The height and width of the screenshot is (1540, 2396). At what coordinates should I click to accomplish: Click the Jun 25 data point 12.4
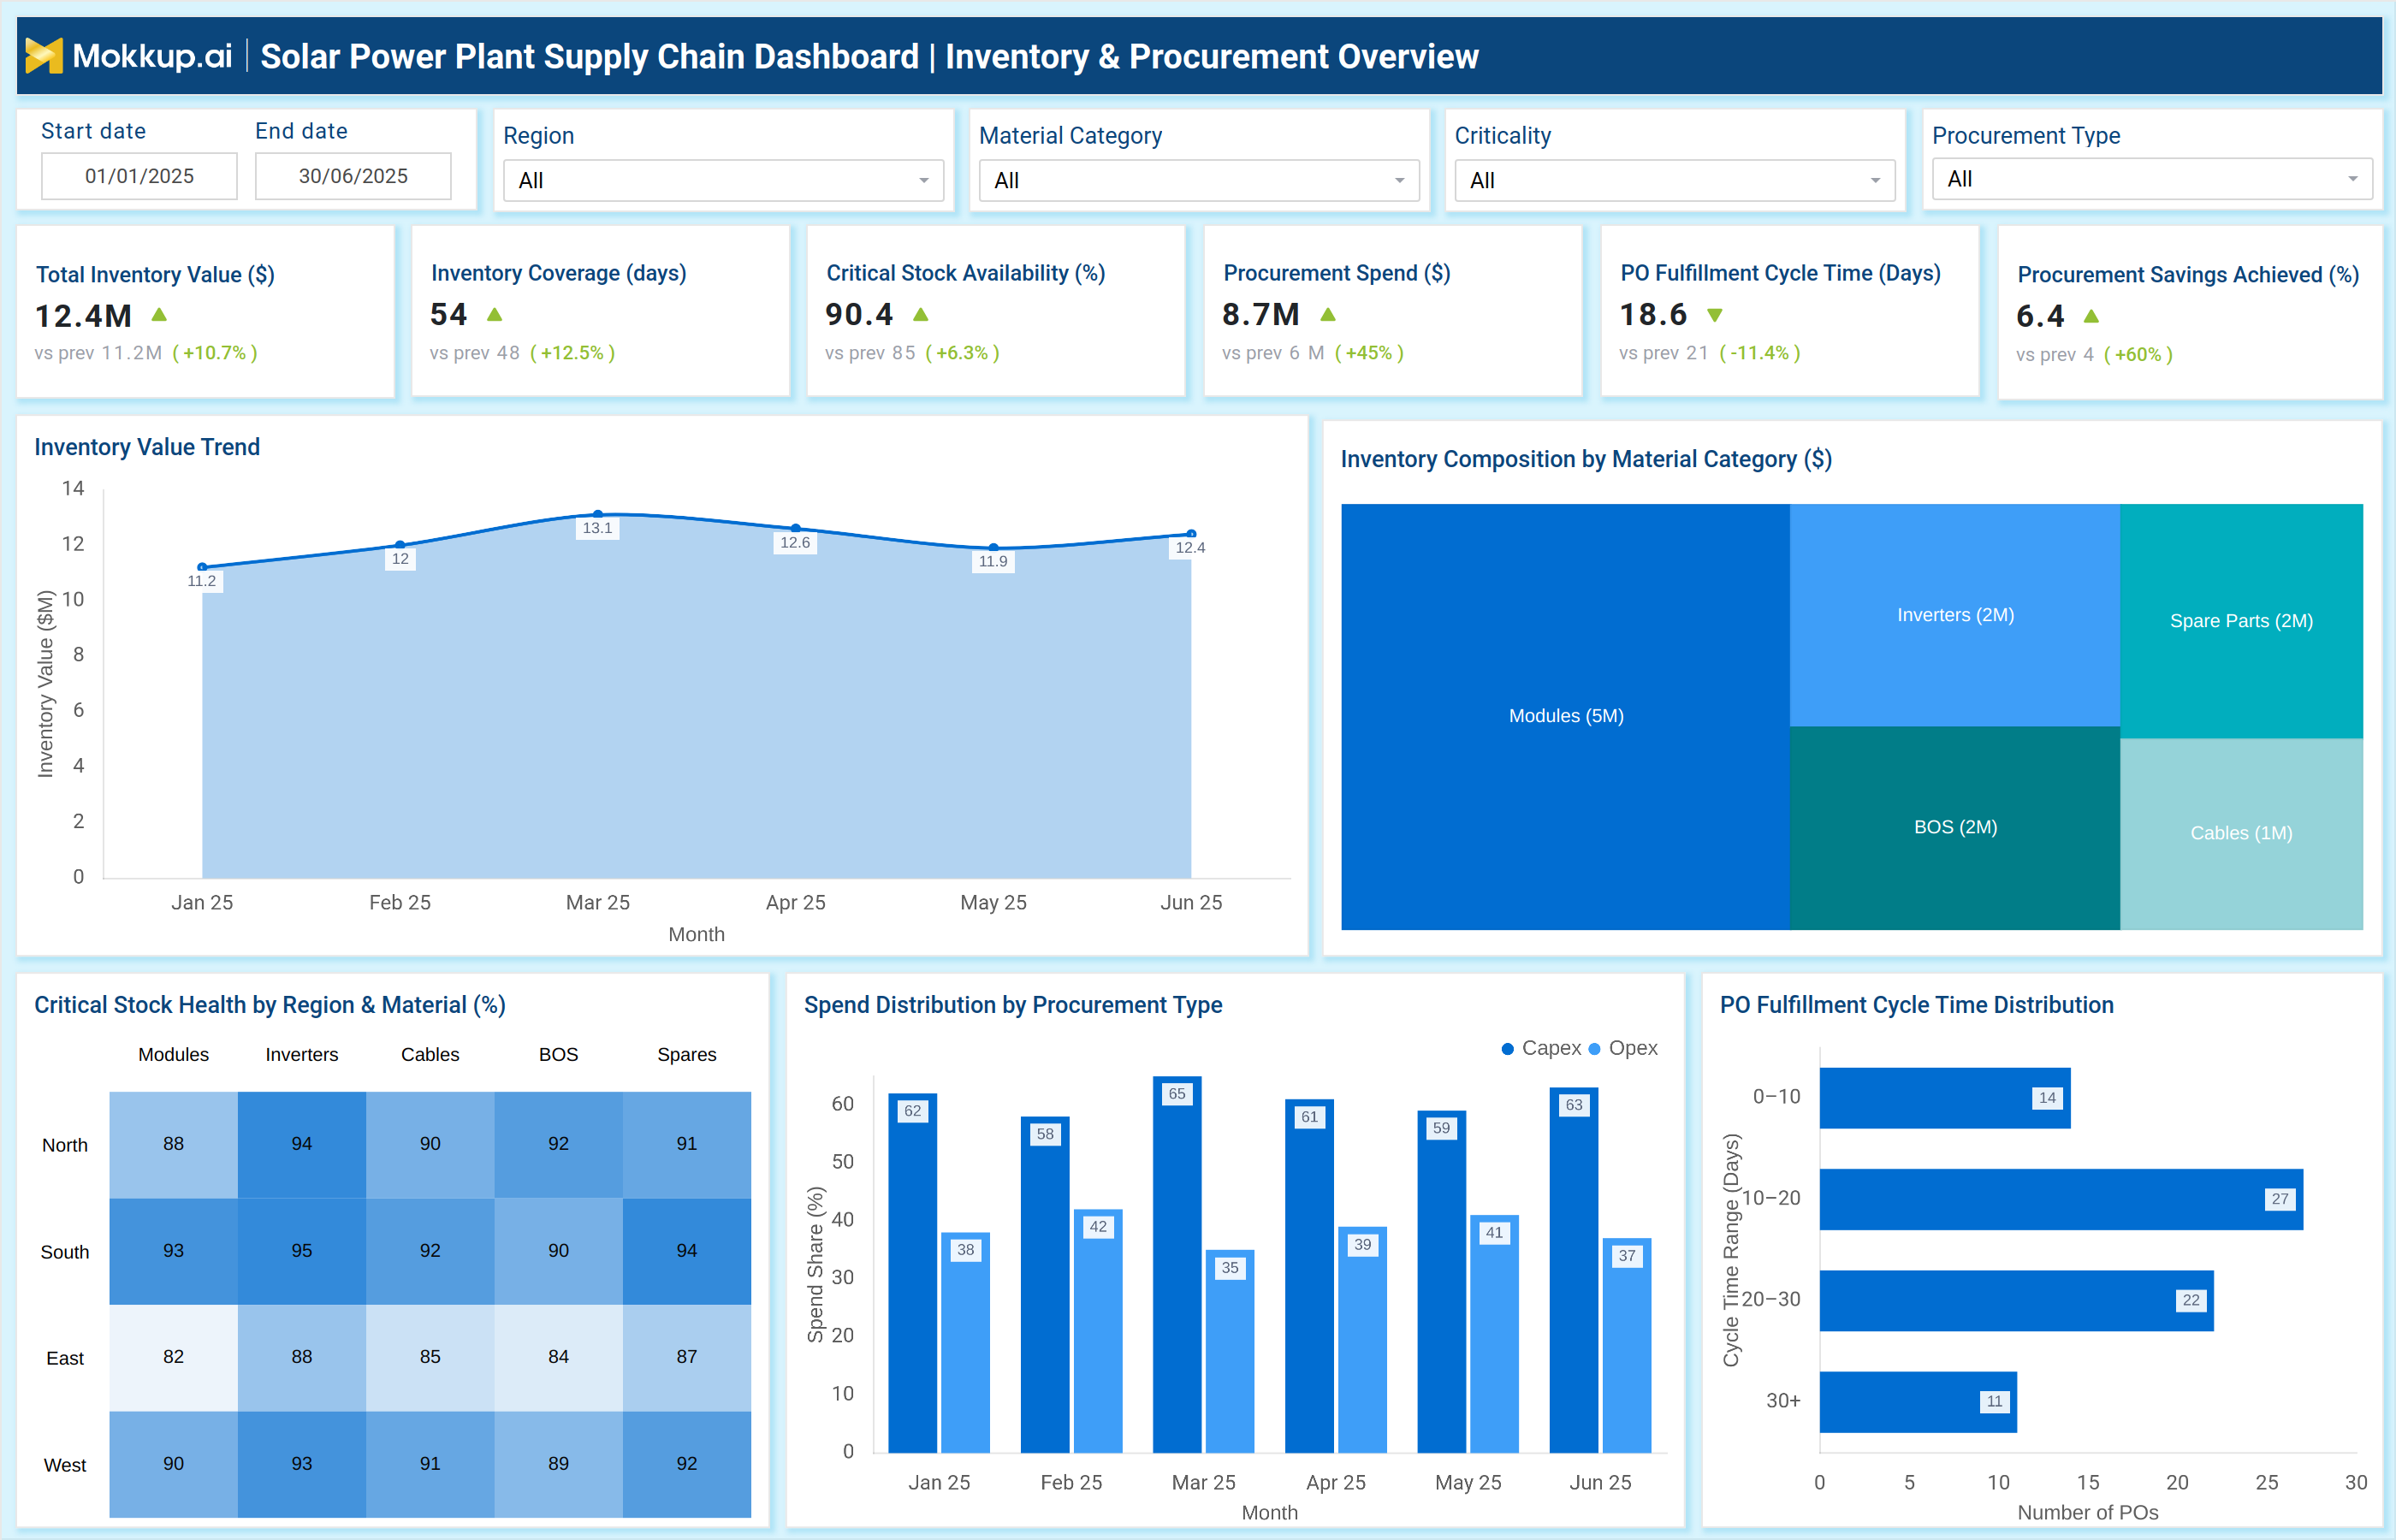(1191, 534)
